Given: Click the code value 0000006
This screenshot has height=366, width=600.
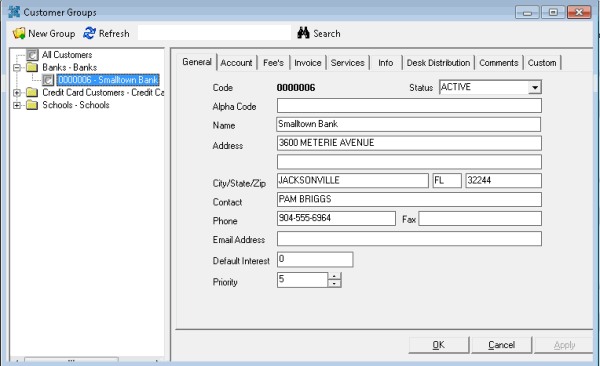Looking at the screenshot, I should [x=296, y=88].
